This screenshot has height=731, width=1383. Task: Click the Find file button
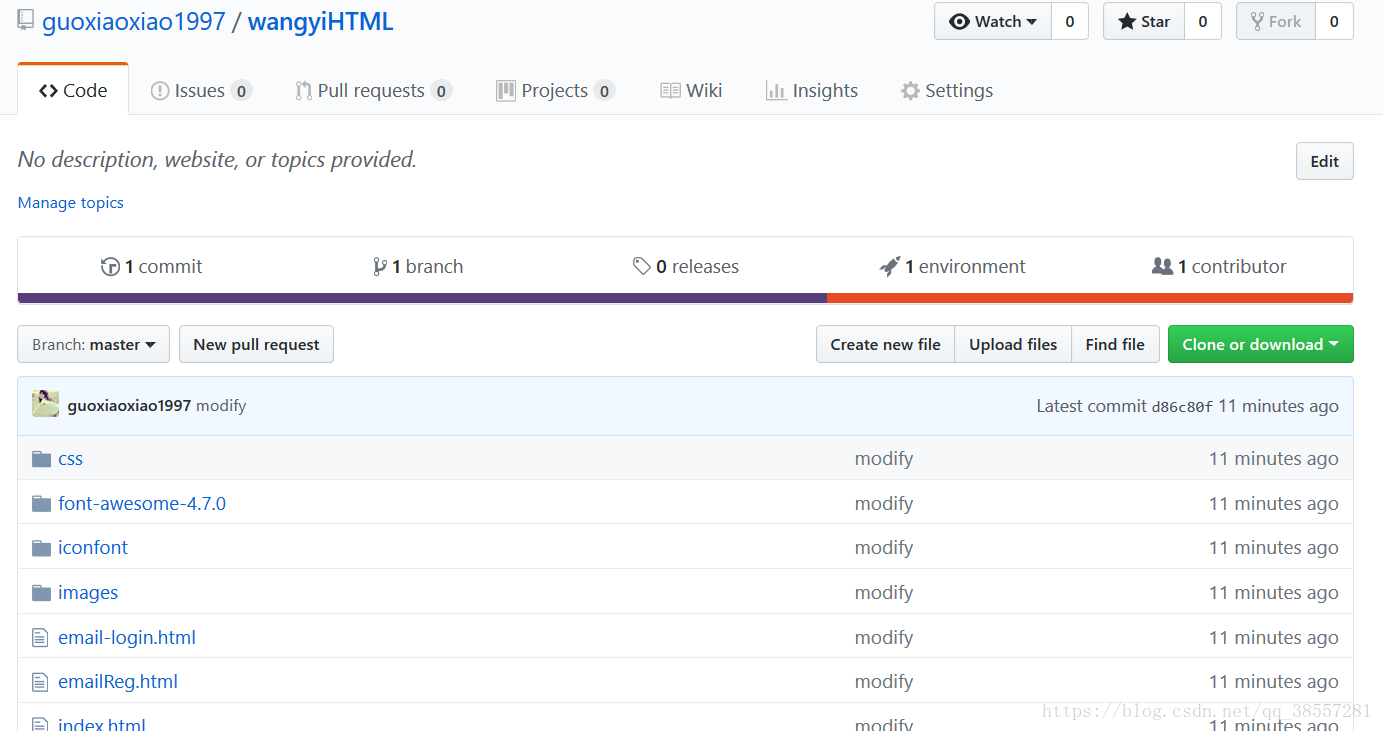pos(1115,344)
